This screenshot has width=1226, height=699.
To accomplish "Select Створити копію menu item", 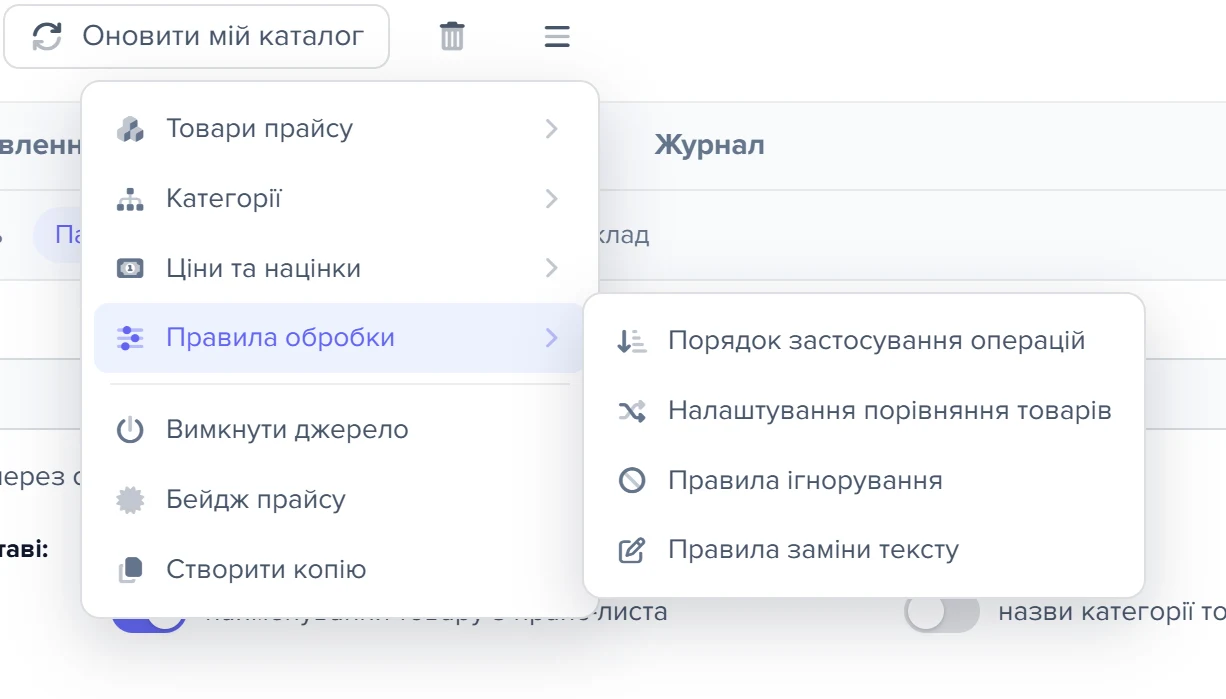I will pos(340,570).
